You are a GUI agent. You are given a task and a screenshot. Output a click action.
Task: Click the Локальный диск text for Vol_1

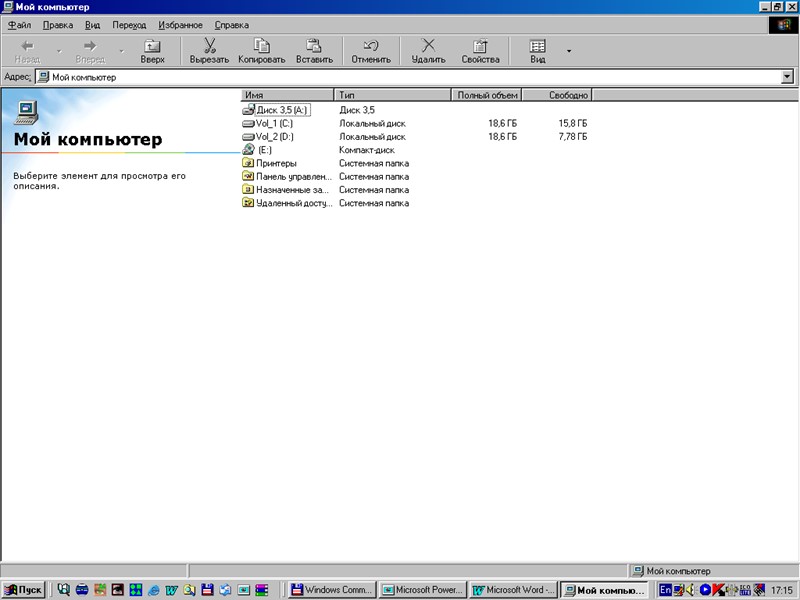372,123
